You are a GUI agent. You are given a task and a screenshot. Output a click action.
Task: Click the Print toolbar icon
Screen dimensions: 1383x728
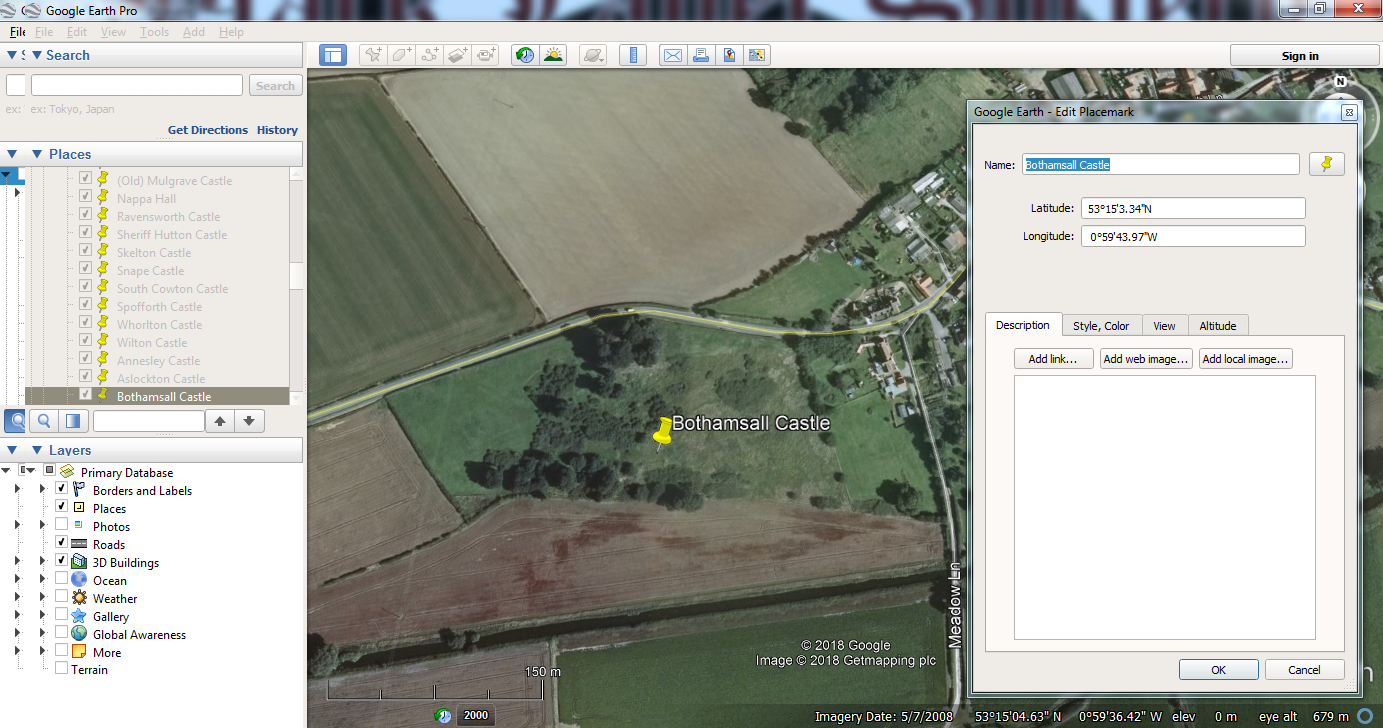click(702, 55)
